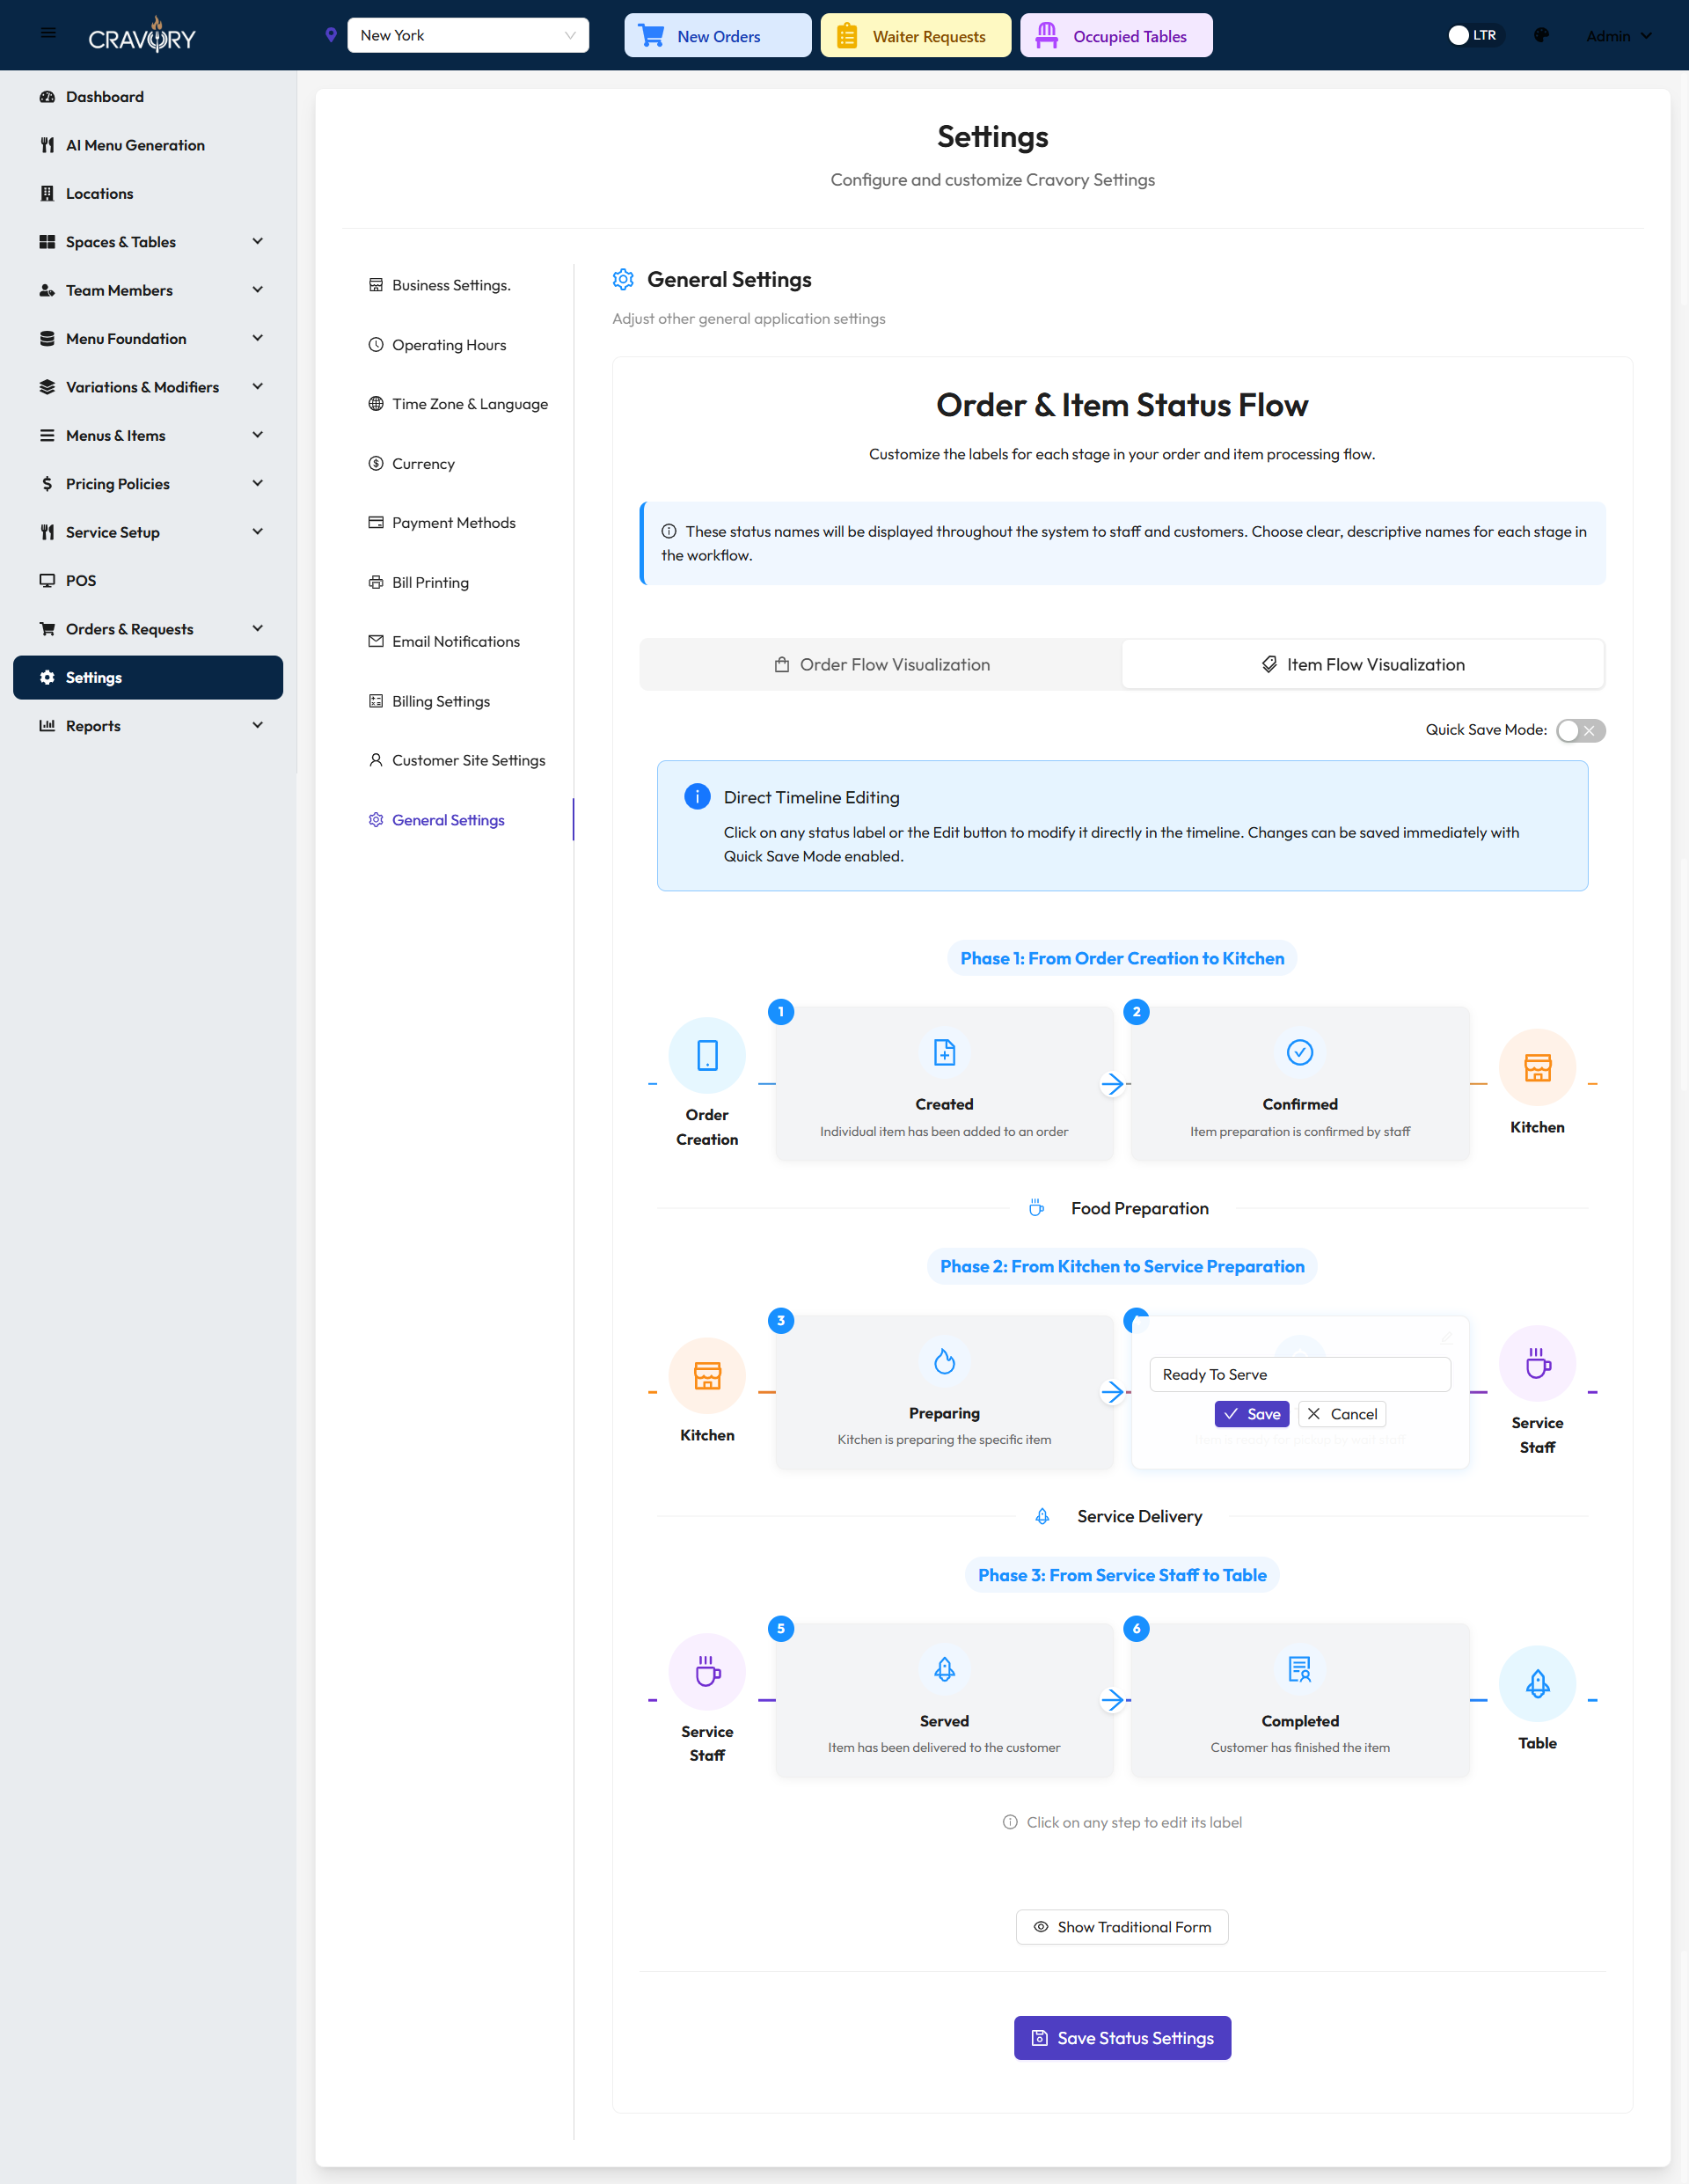Click the Food Preparation cup icon
Viewport: 1689px width, 2184px height.
click(1036, 1208)
